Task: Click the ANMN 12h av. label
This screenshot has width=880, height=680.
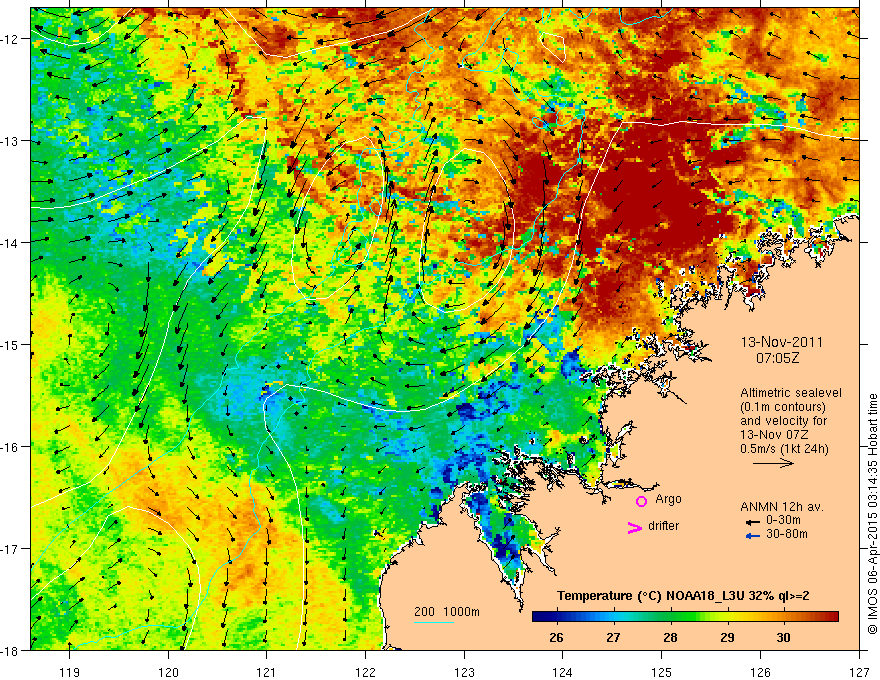Action: (x=782, y=507)
